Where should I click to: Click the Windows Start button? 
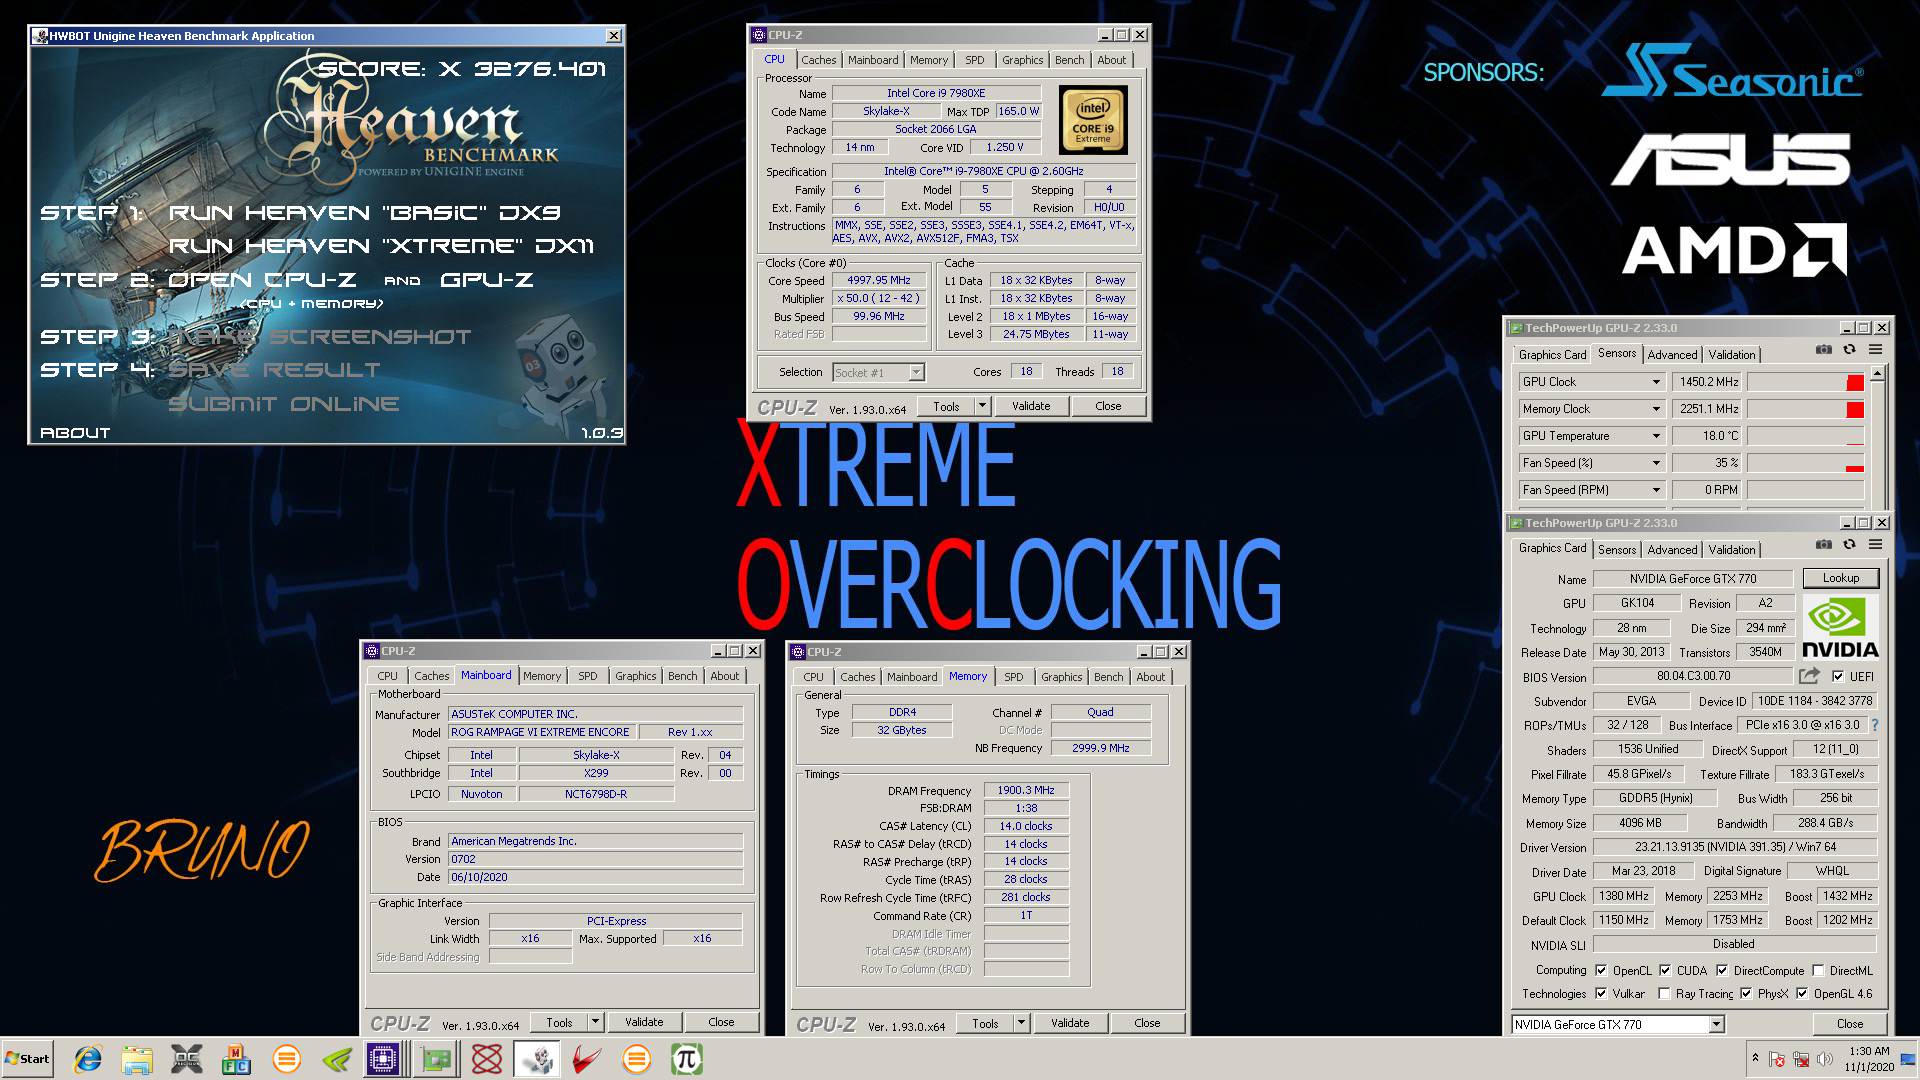click(x=27, y=1058)
